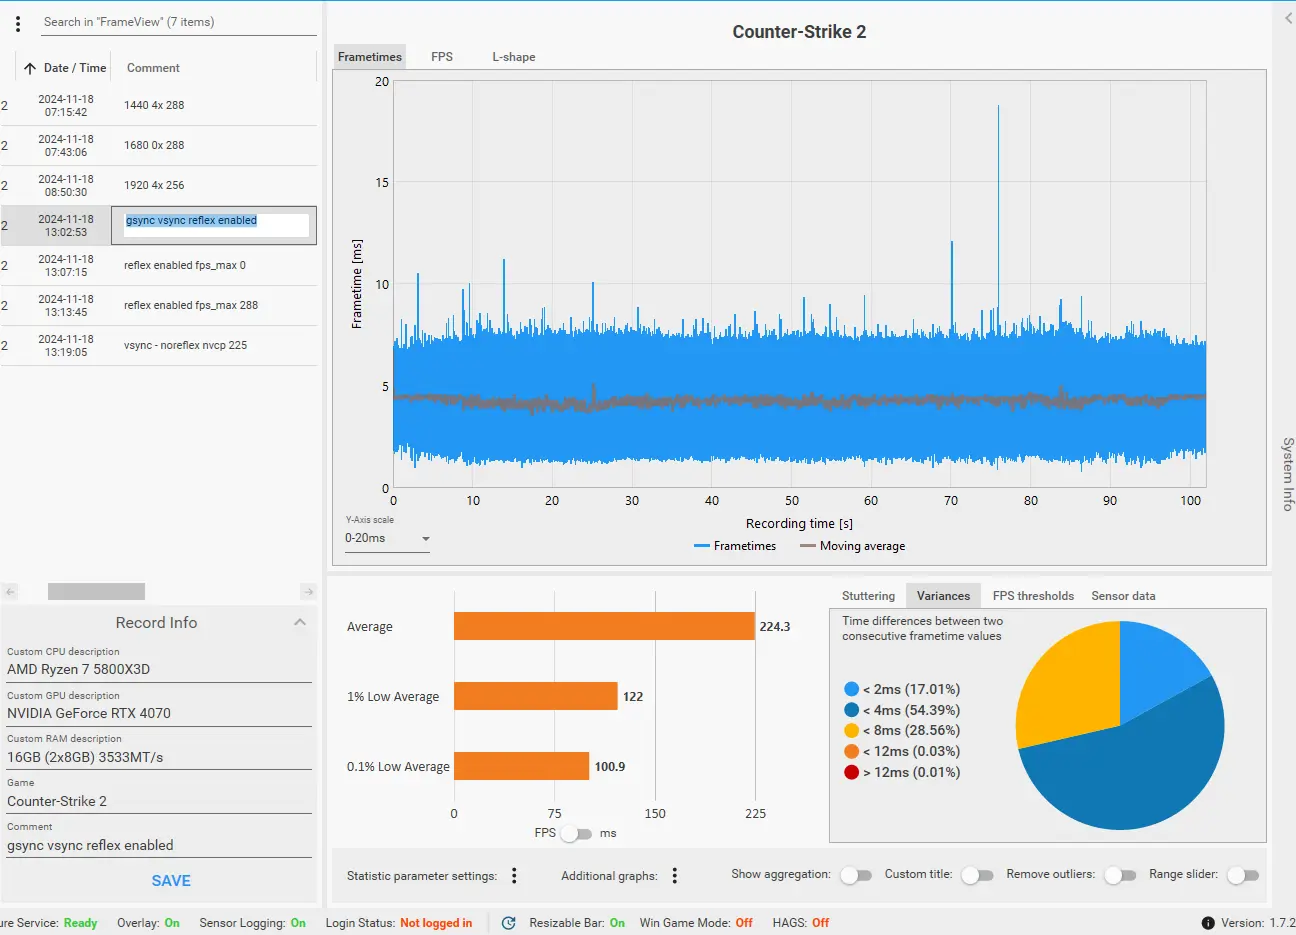
Task: Click the > 12ms red legend swatch
Action: tap(852, 772)
